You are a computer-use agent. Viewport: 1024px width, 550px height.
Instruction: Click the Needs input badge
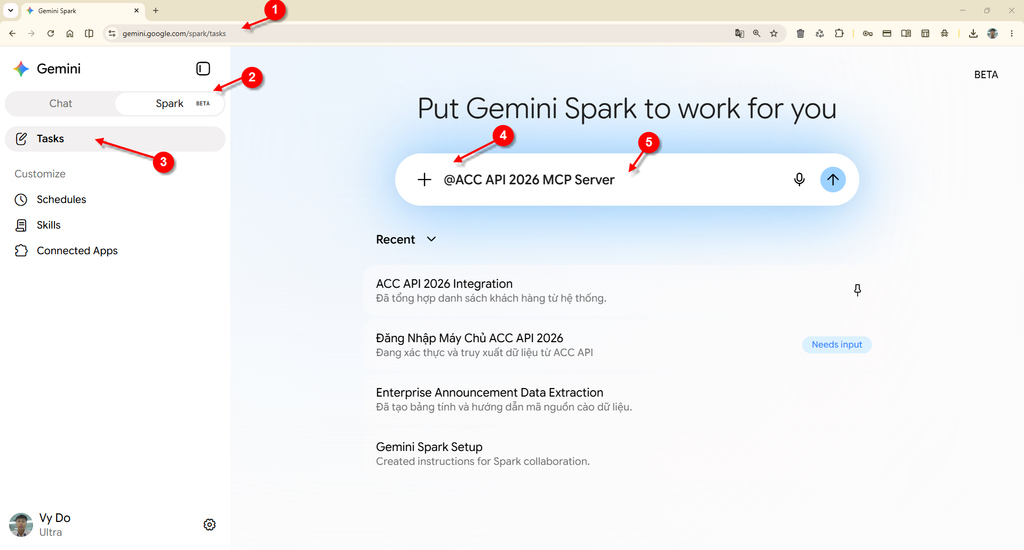click(837, 344)
